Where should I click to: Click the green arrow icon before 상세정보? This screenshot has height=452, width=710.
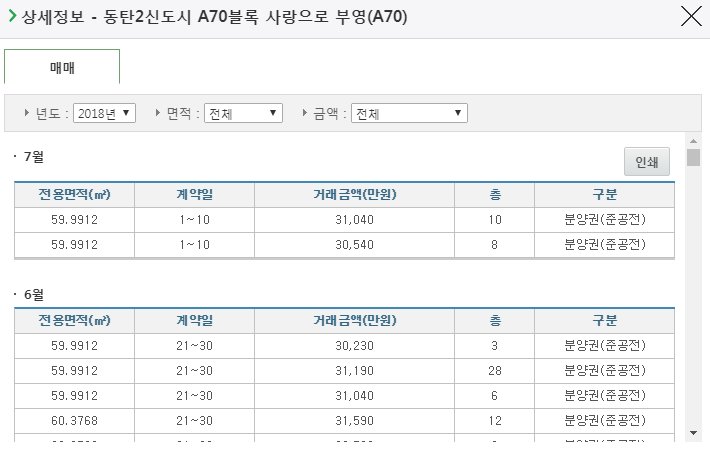coord(12,16)
